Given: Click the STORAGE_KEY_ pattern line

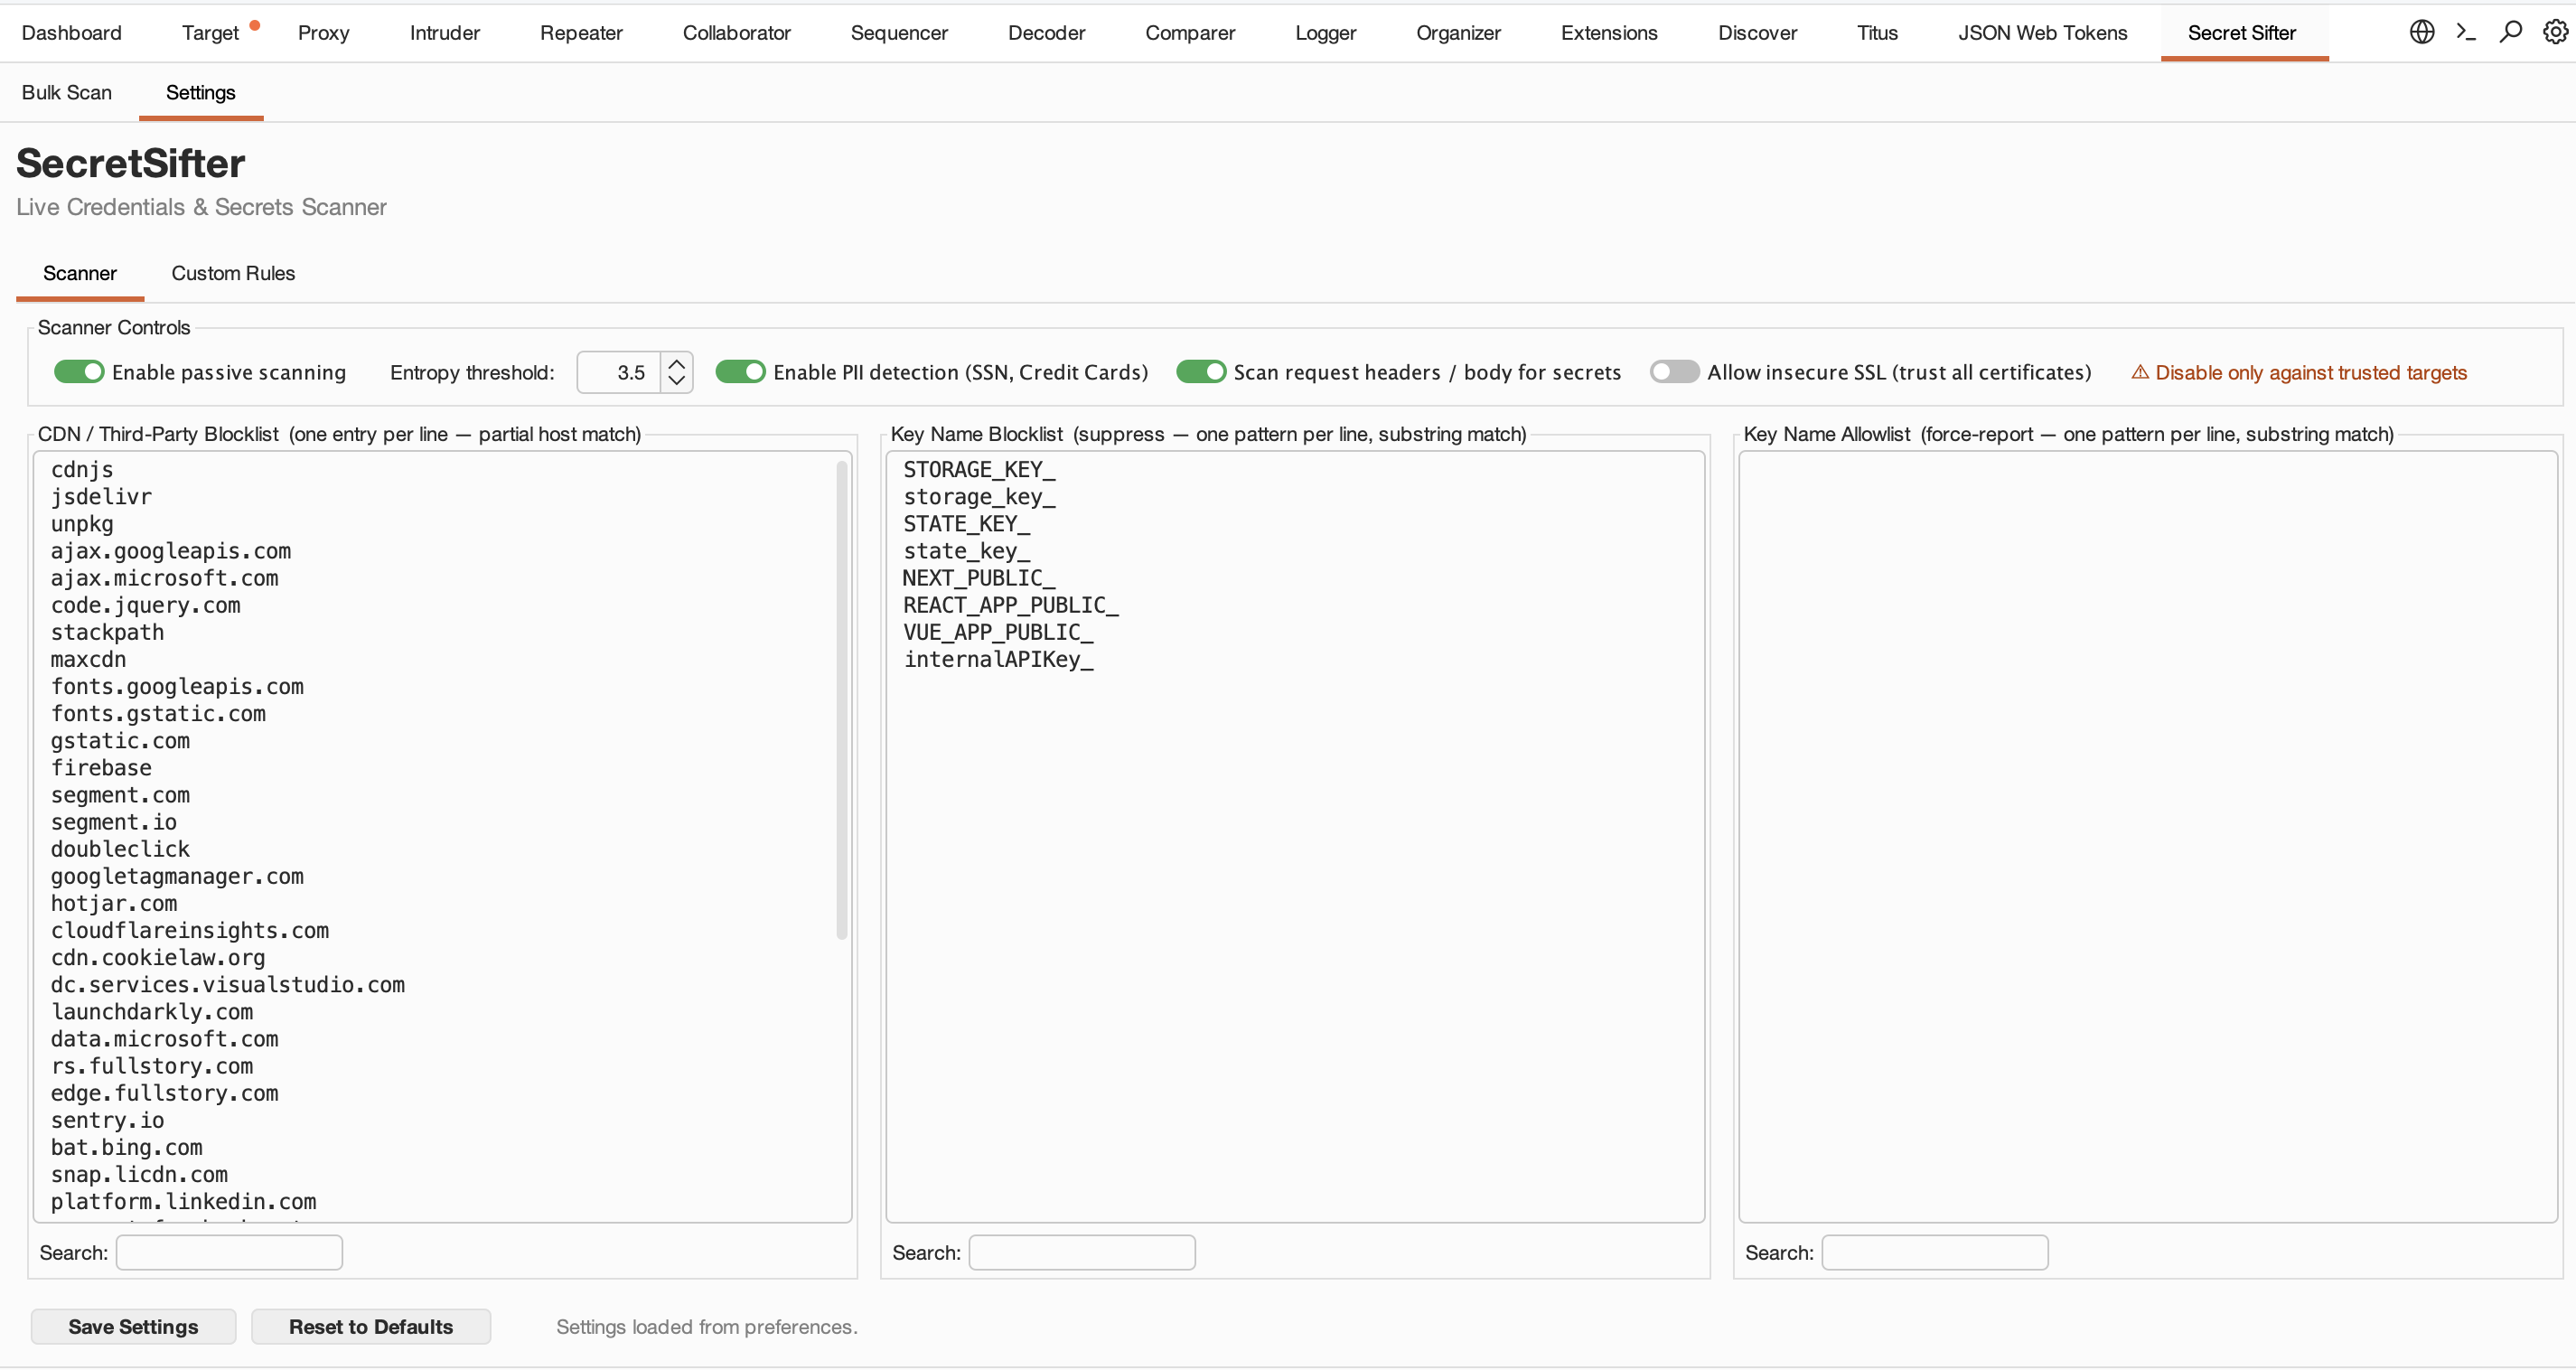Looking at the screenshot, I should pos(979,469).
